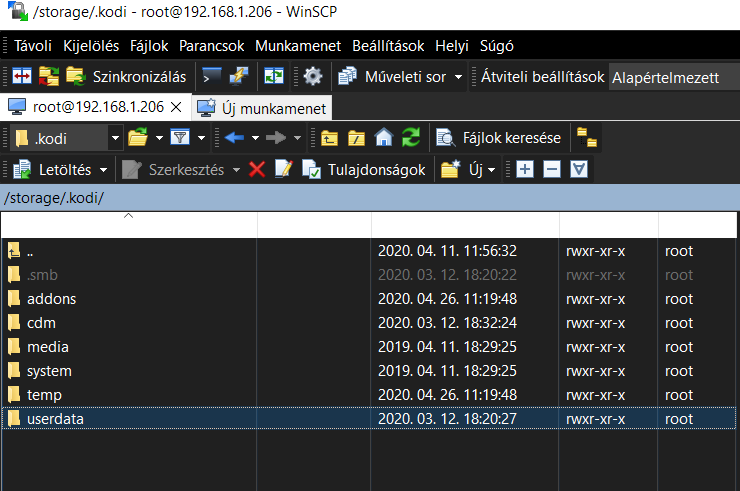
Task: Click Fájlok keresése find files button
Action: click(499, 138)
